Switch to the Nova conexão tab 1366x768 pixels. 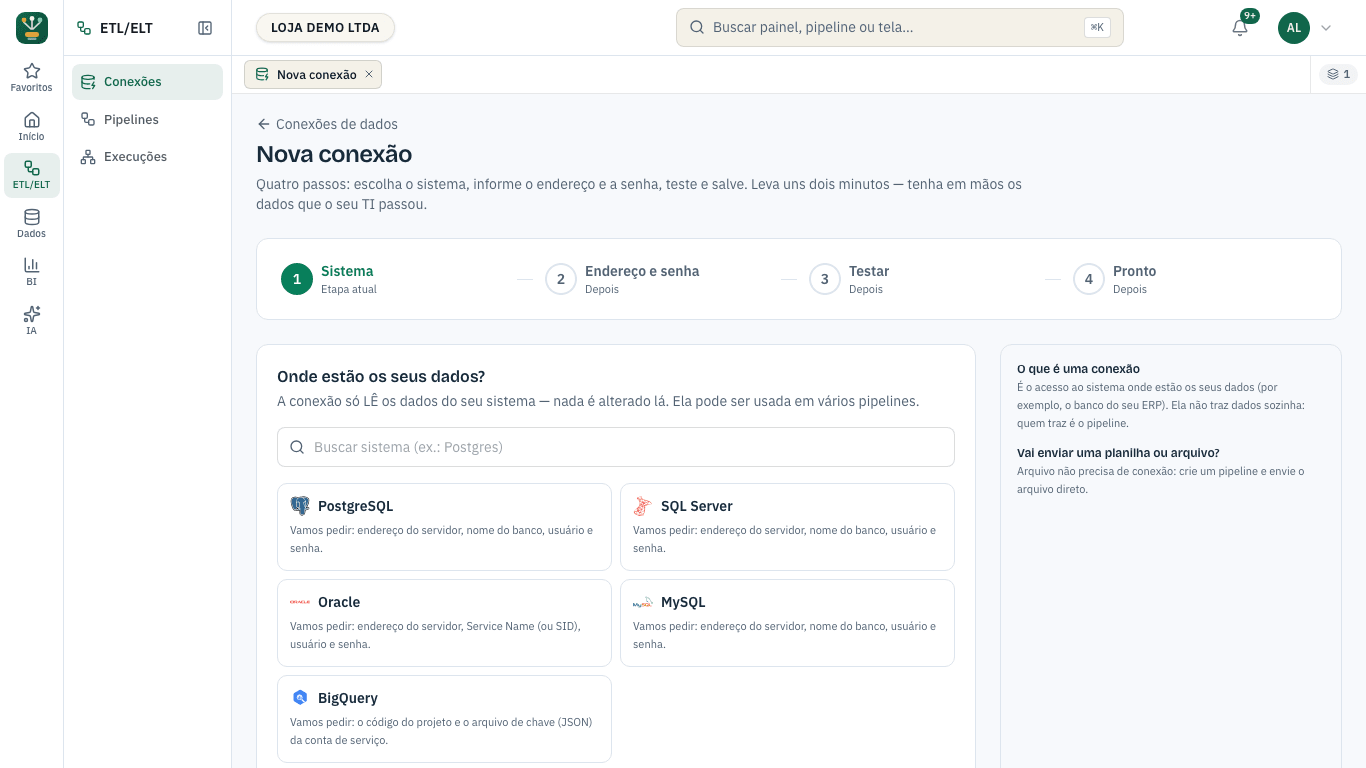pyautogui.click(x=313, y=74)
